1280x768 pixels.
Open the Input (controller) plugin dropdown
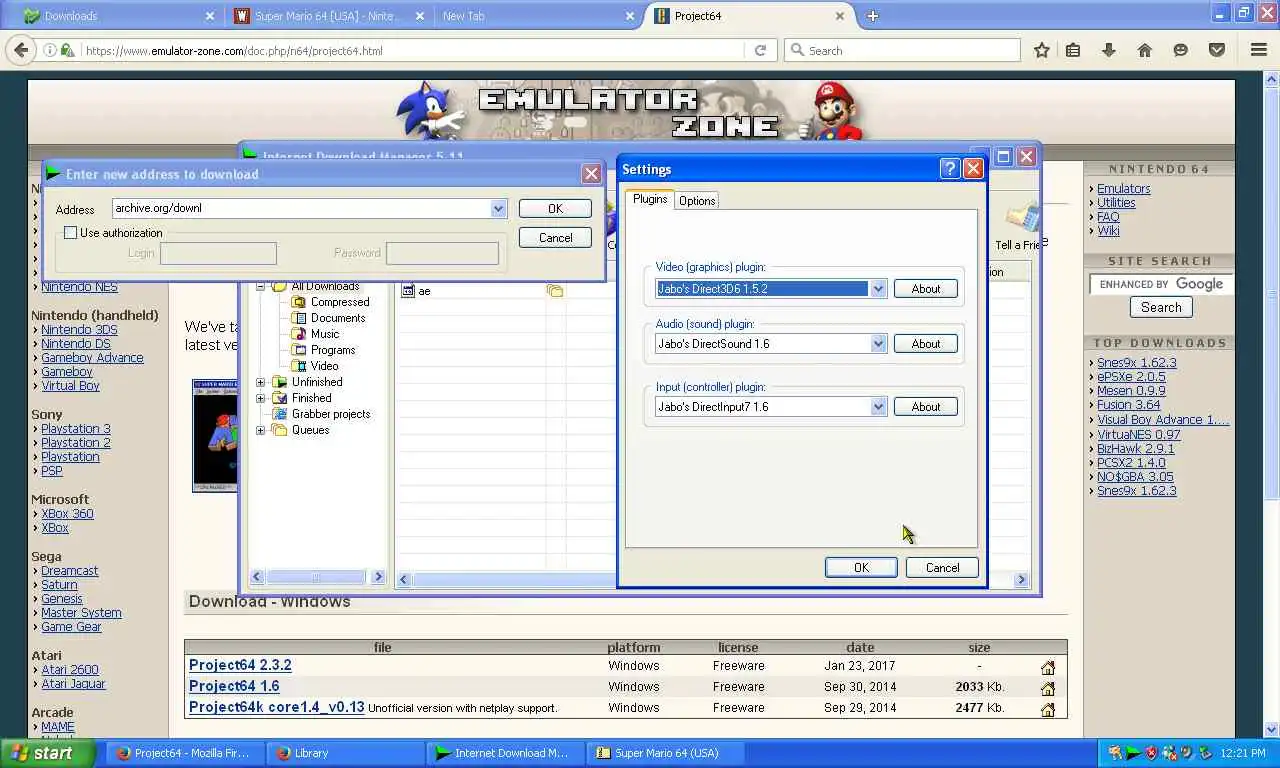point(878,407)
